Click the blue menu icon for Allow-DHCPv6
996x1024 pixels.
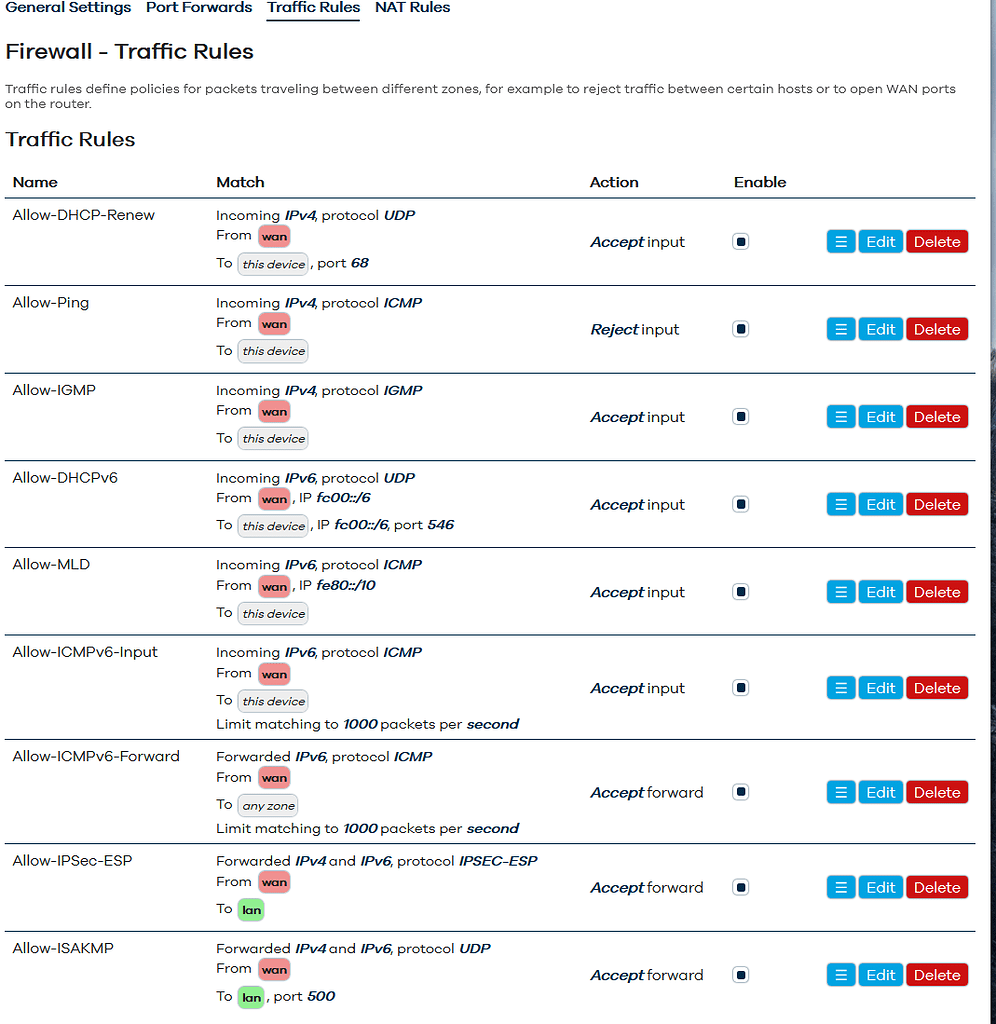[840, 504]
